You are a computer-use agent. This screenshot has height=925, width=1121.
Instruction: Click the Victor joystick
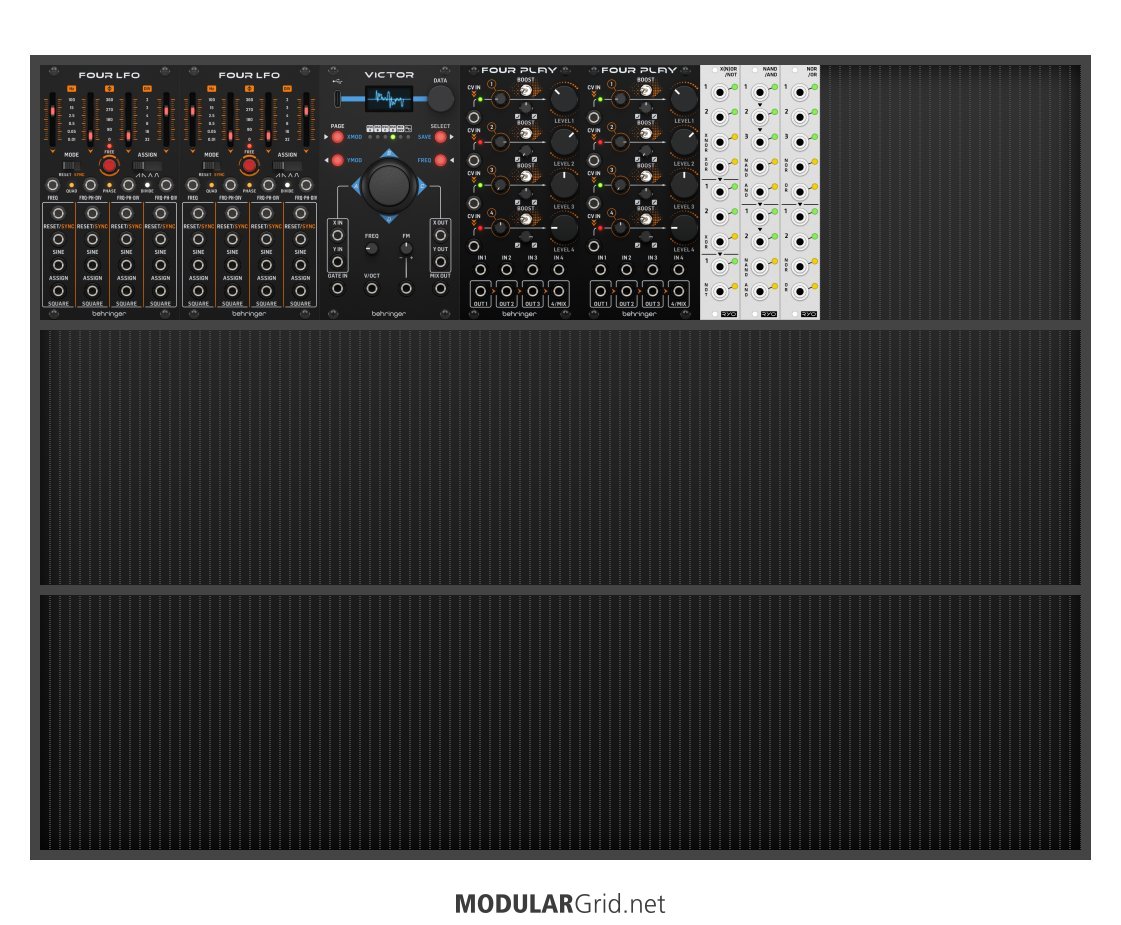tap(389, 186)
